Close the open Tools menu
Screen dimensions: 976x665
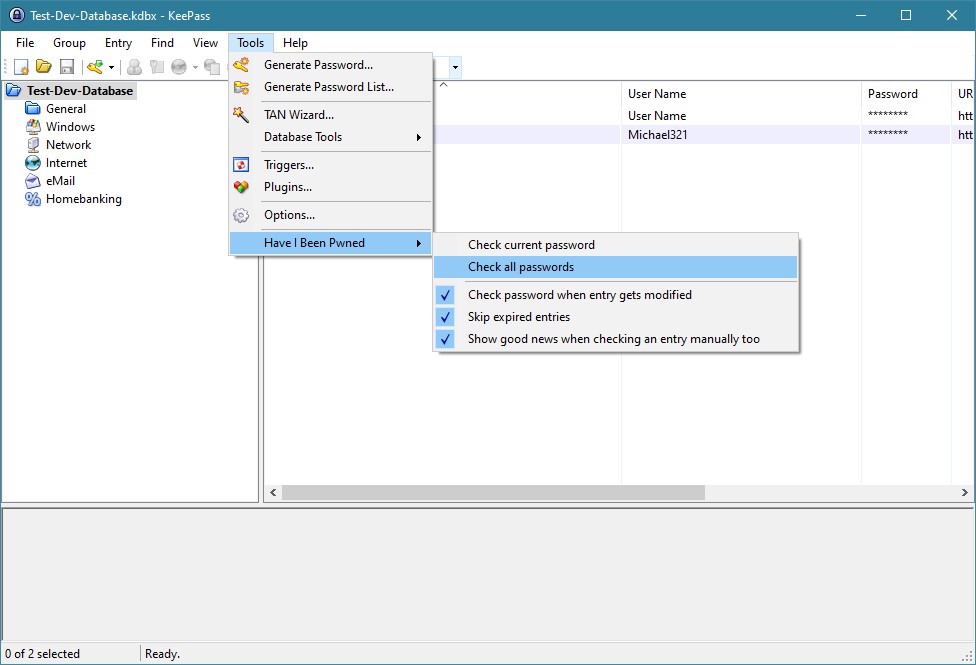coord(250,42)
